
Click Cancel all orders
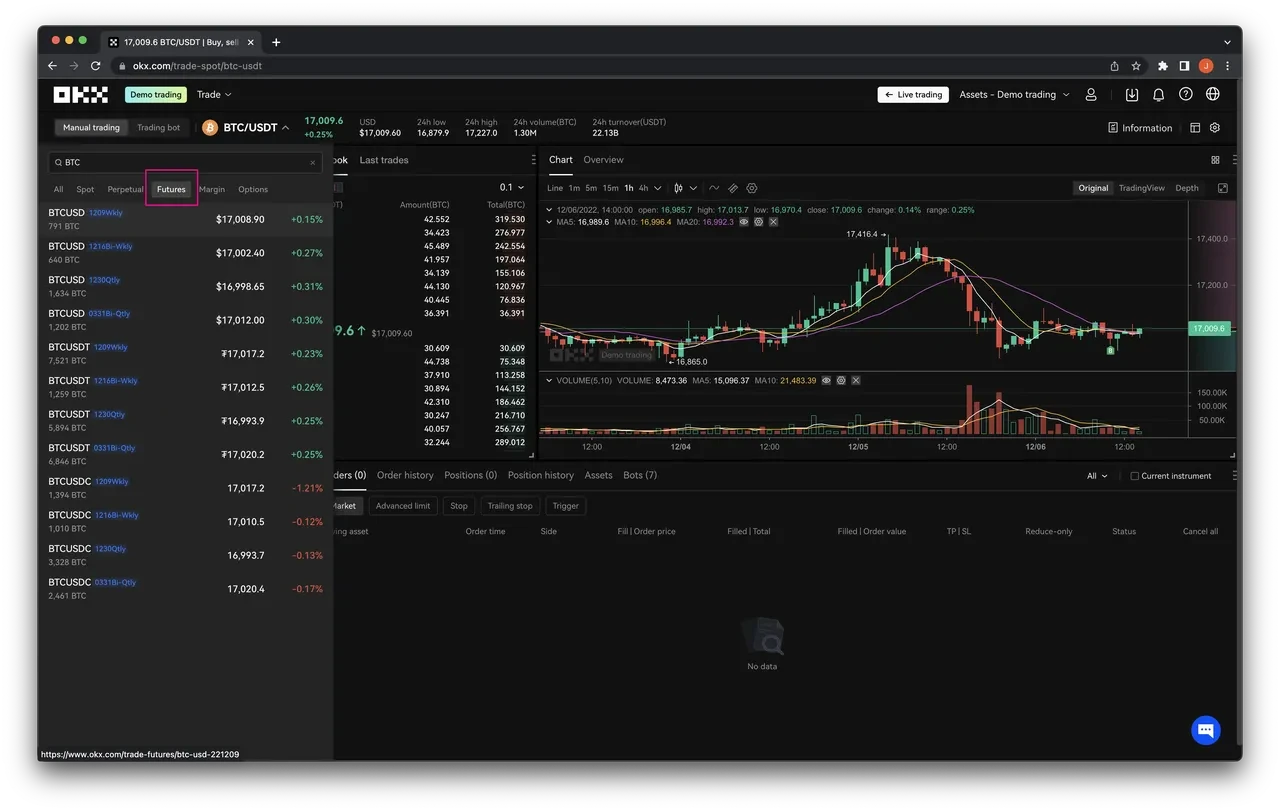tap(1200, 532)
